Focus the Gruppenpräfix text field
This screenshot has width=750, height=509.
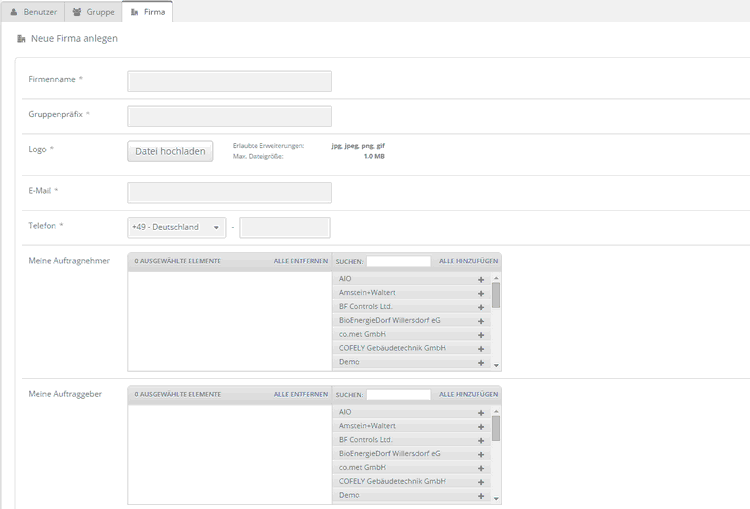[229, 116]
